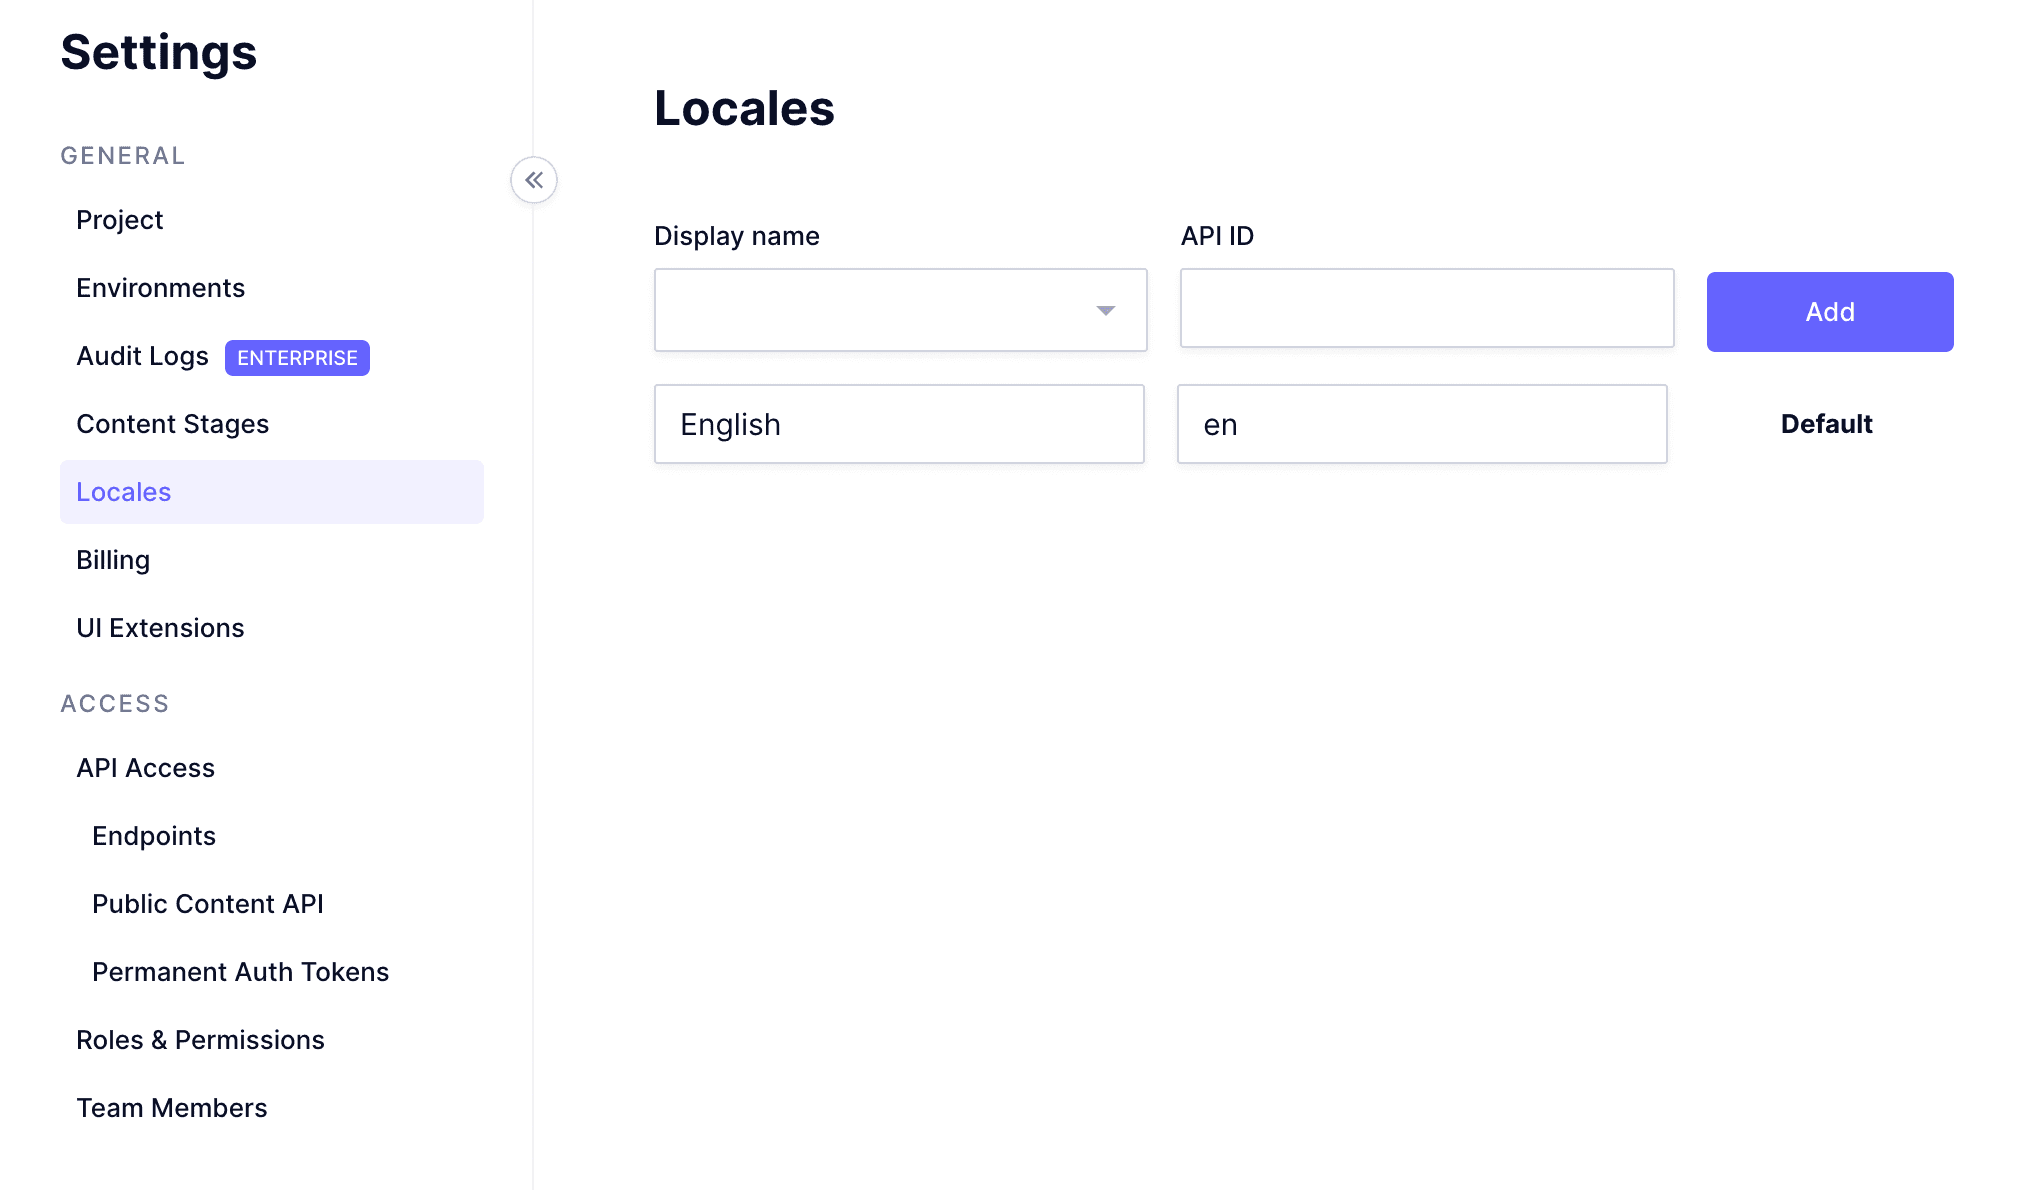Go to Billing settings
Screen dimensions: 2027x1190
[x=112, y=559]
